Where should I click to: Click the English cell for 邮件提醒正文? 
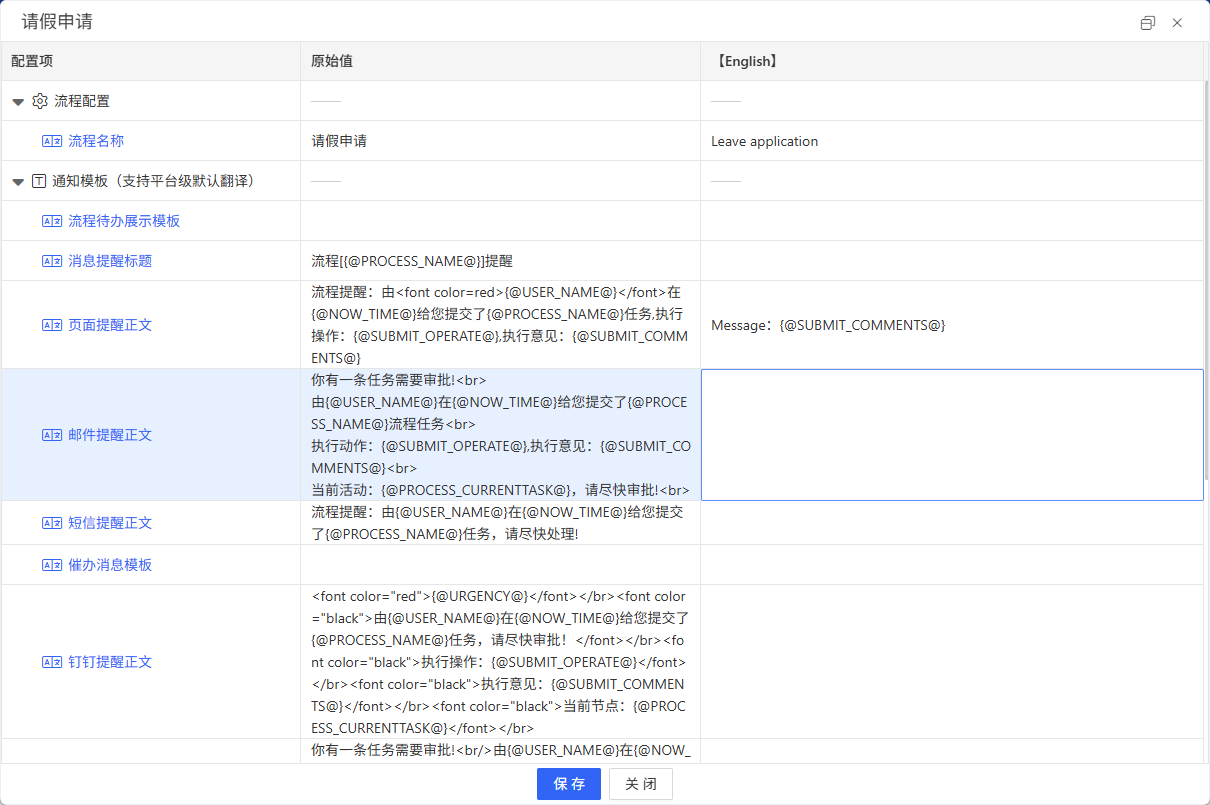click(951, 435)
